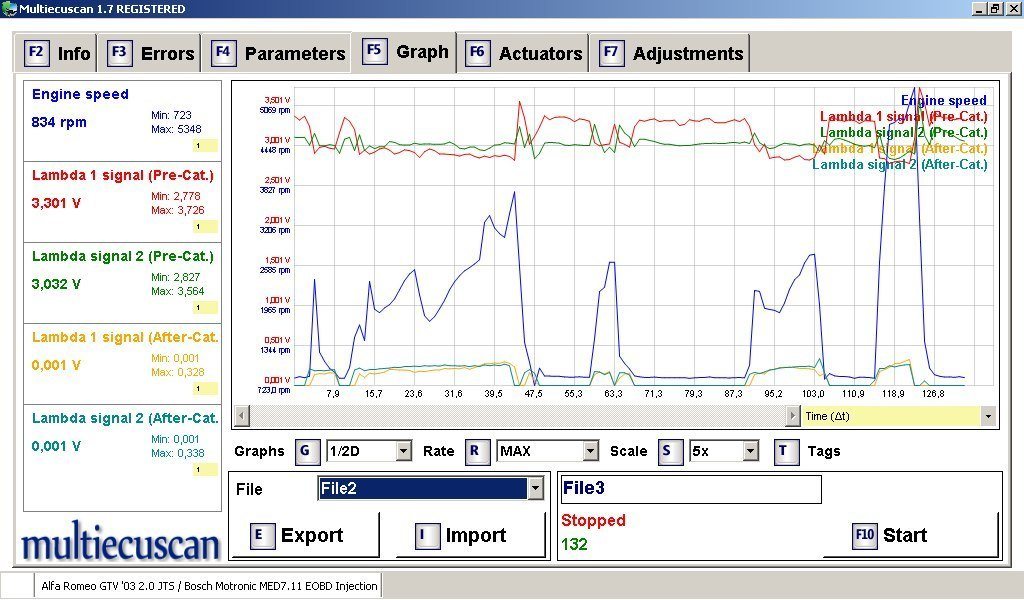Click the I icon on Import

(x=427, y=536)
